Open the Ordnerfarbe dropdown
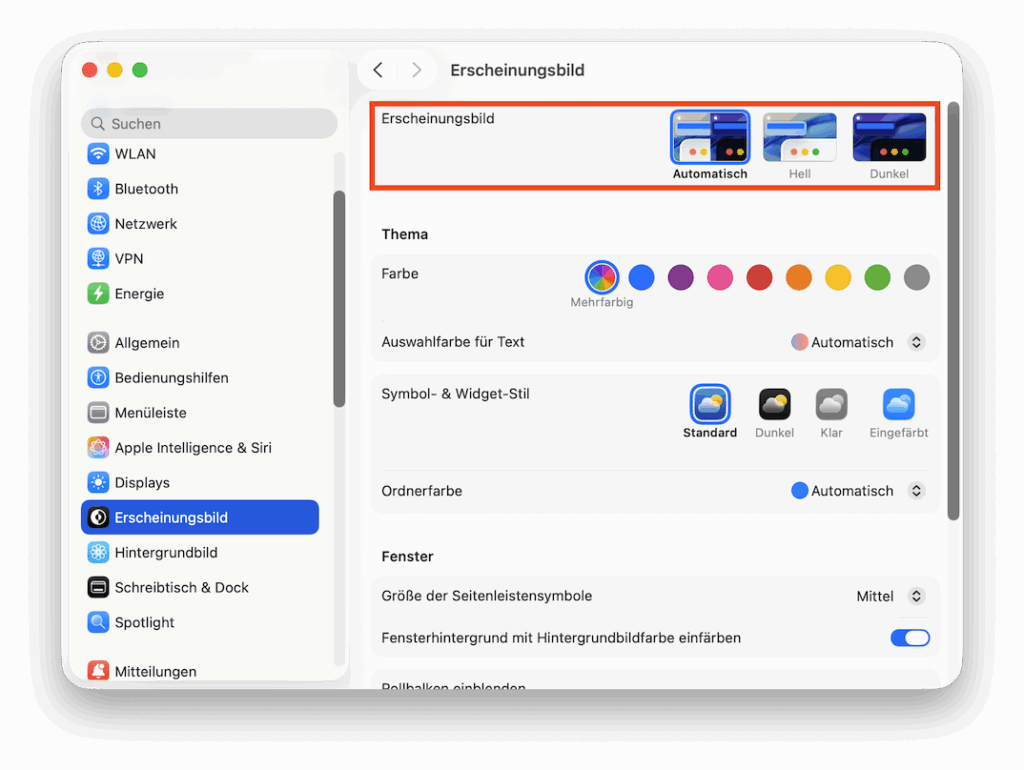Screen dimensions: 1024x770 point(915,491)
